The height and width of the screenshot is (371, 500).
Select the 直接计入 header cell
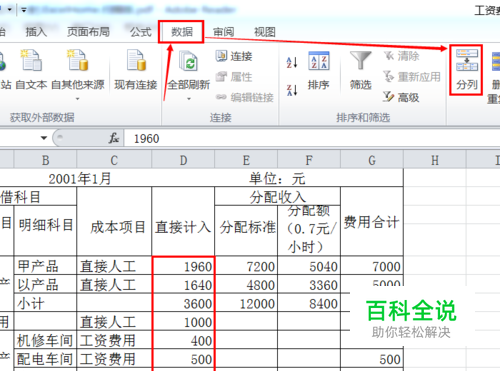coord(183,221)
